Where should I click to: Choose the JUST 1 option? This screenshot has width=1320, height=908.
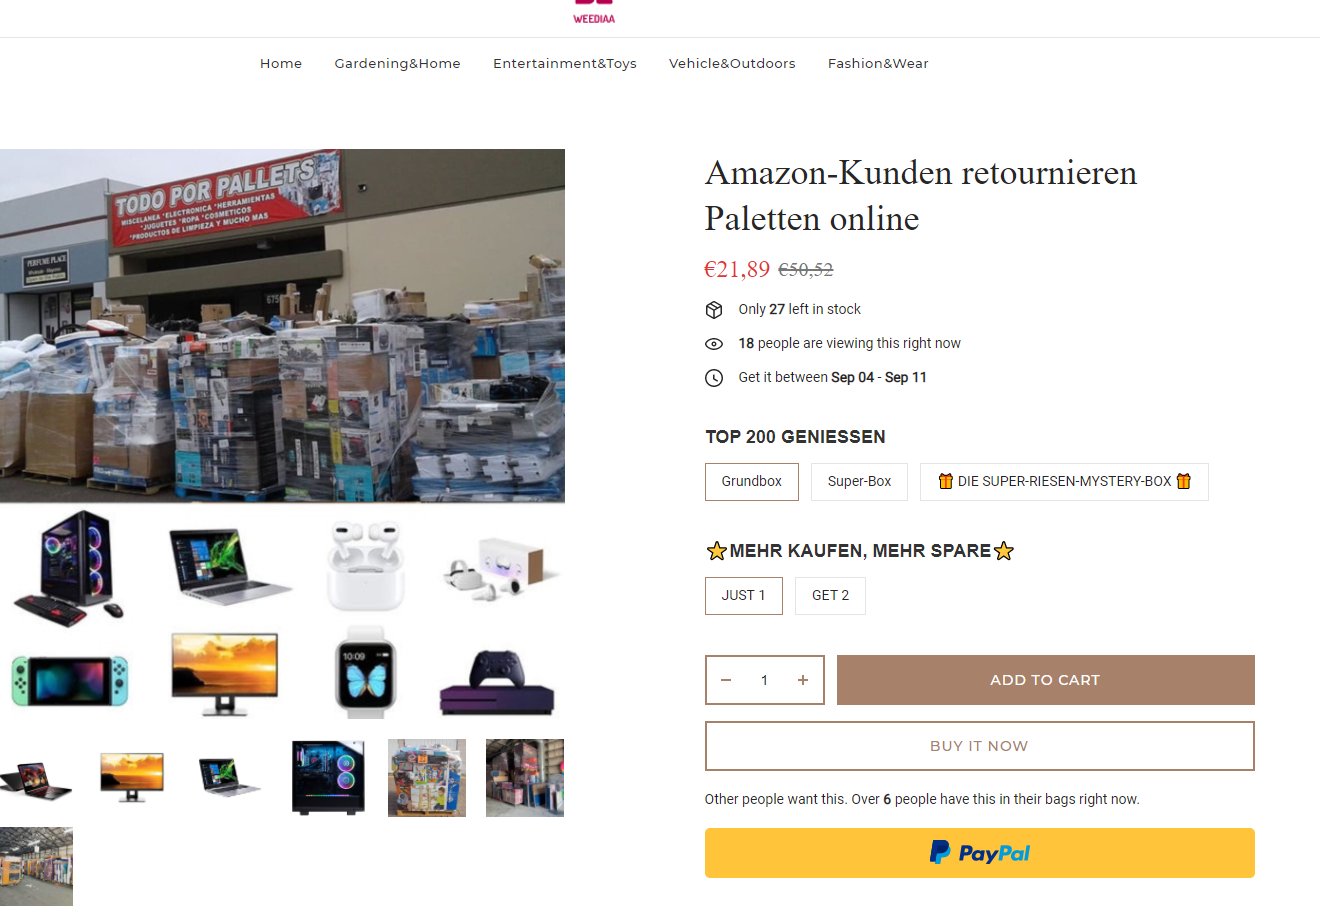744,596
